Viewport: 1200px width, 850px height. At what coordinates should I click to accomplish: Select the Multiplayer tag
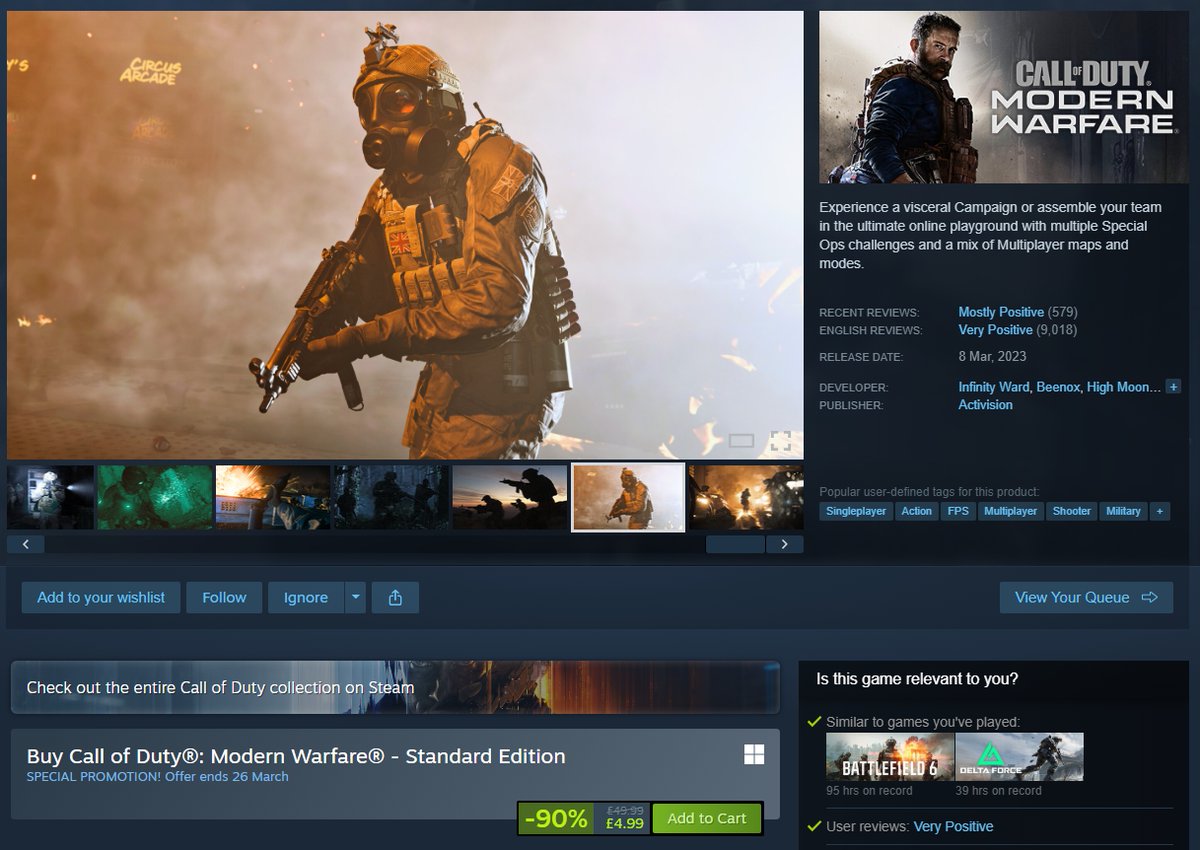click(x=1010, y=511)
